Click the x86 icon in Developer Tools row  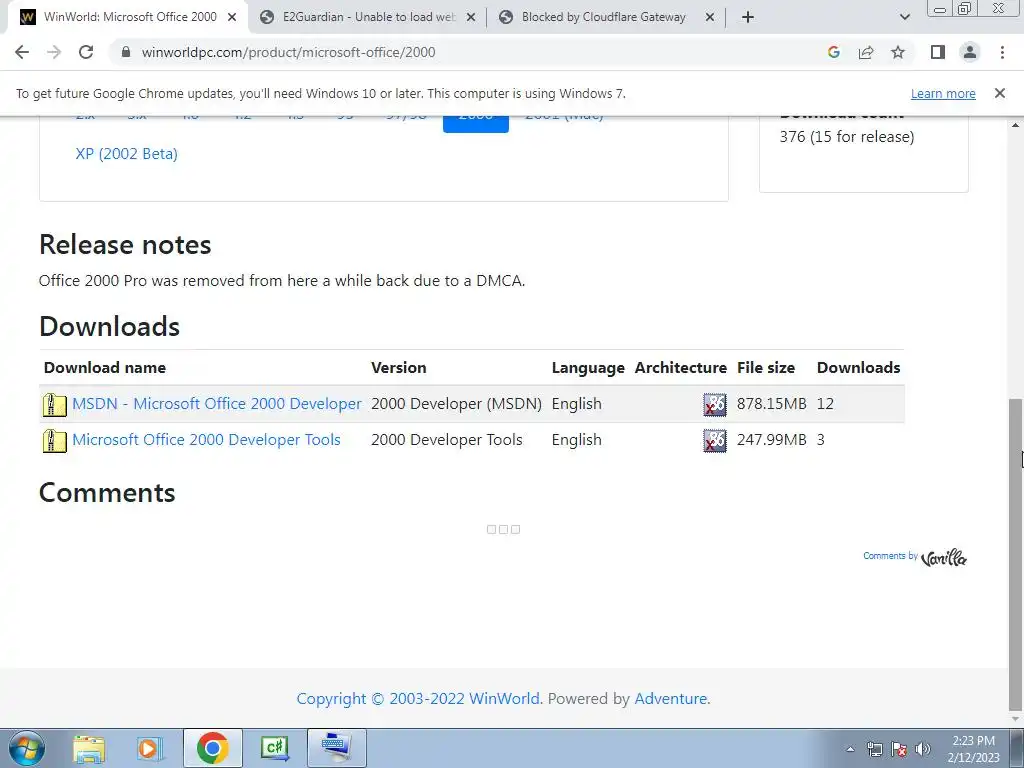tap(714, 440)
